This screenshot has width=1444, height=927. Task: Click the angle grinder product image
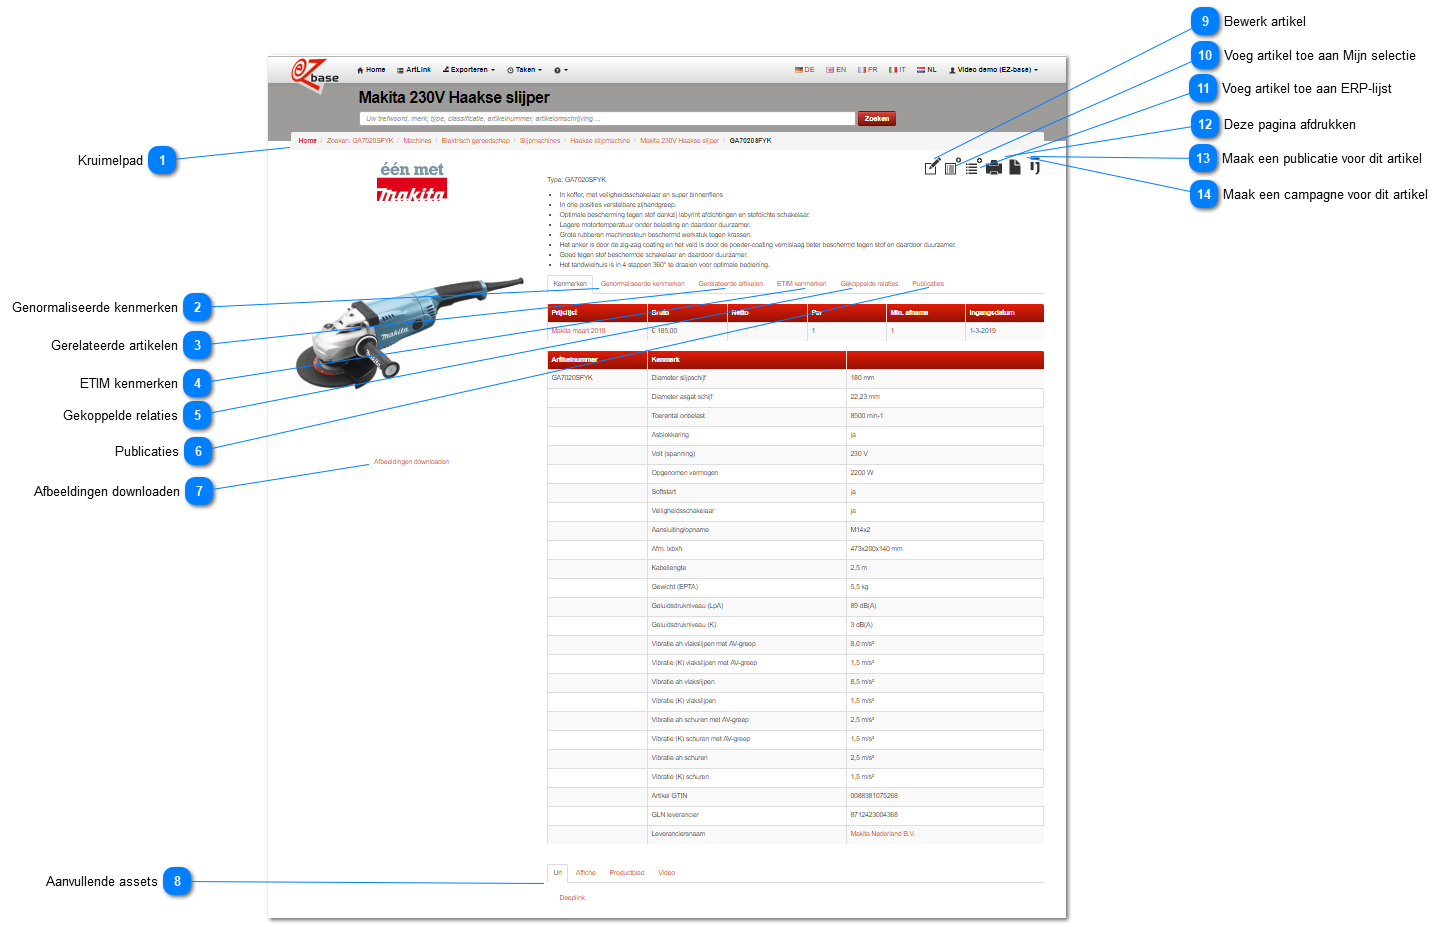coord(410,335)
